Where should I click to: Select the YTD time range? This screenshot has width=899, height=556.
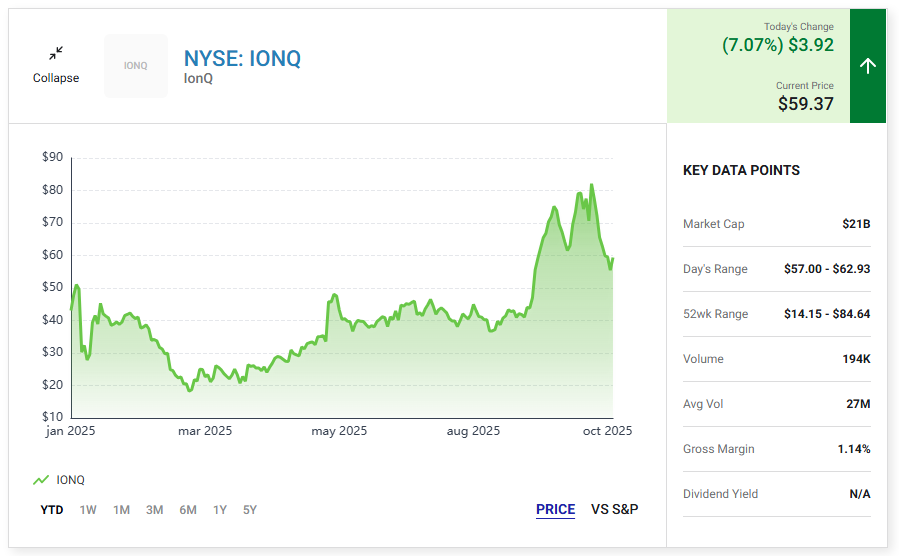click(x=52, y=510)
